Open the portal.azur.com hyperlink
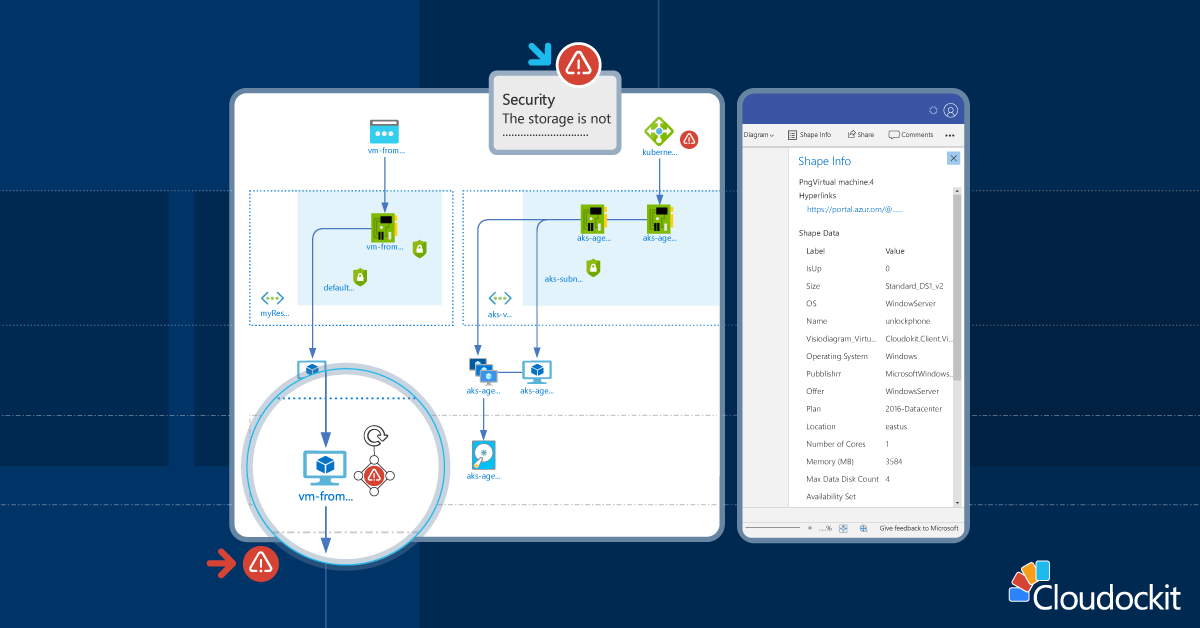The width and height of the screenshot is (1200, 628). pos(854,210)
